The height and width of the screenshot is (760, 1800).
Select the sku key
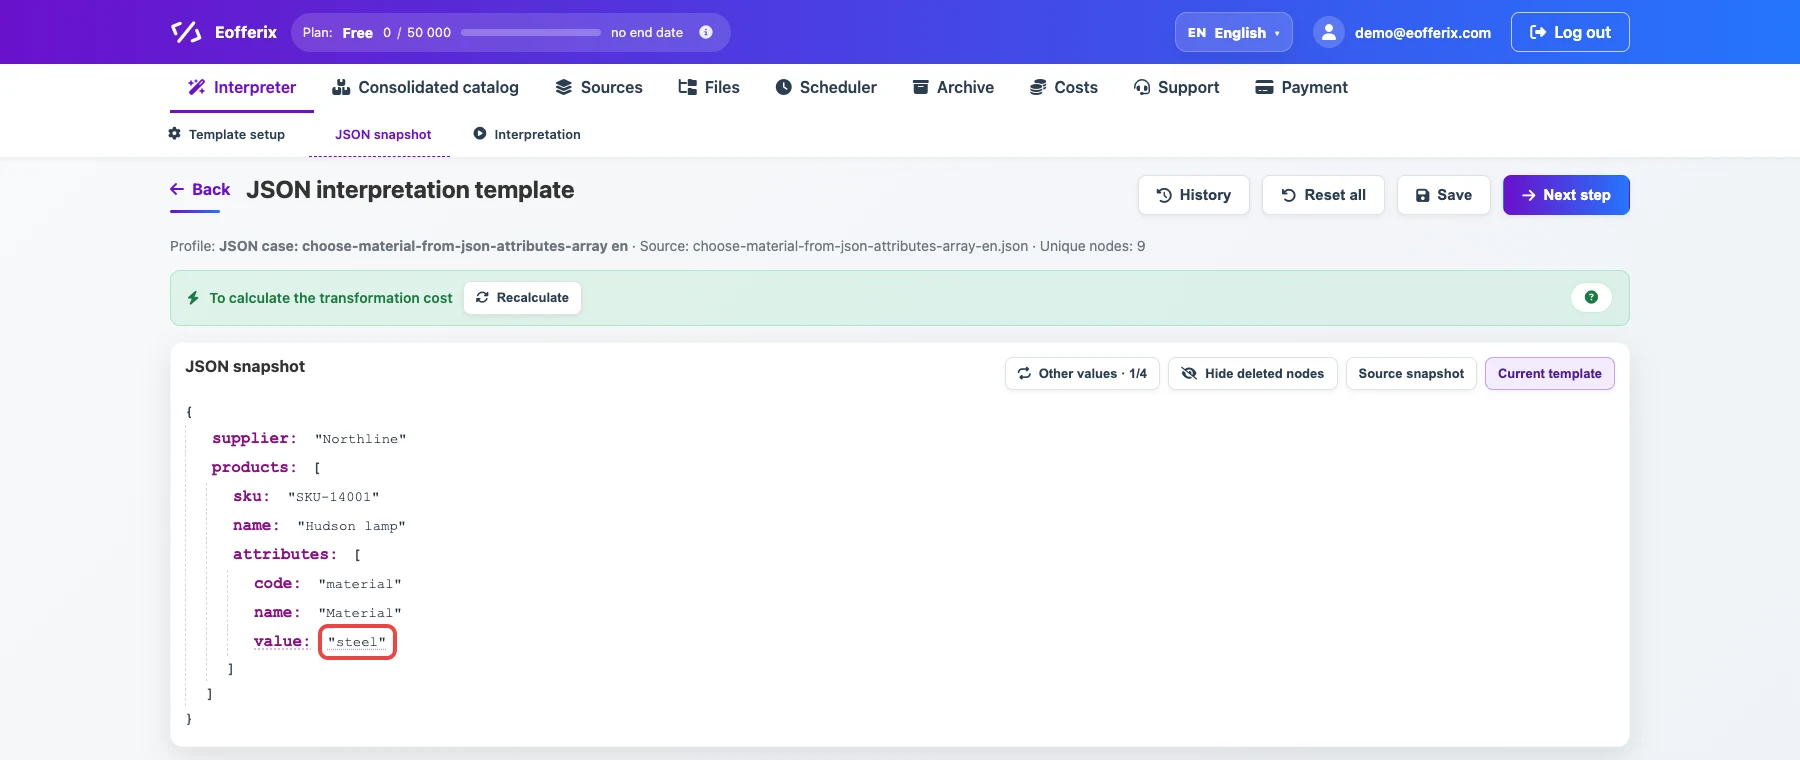(251, 496)
